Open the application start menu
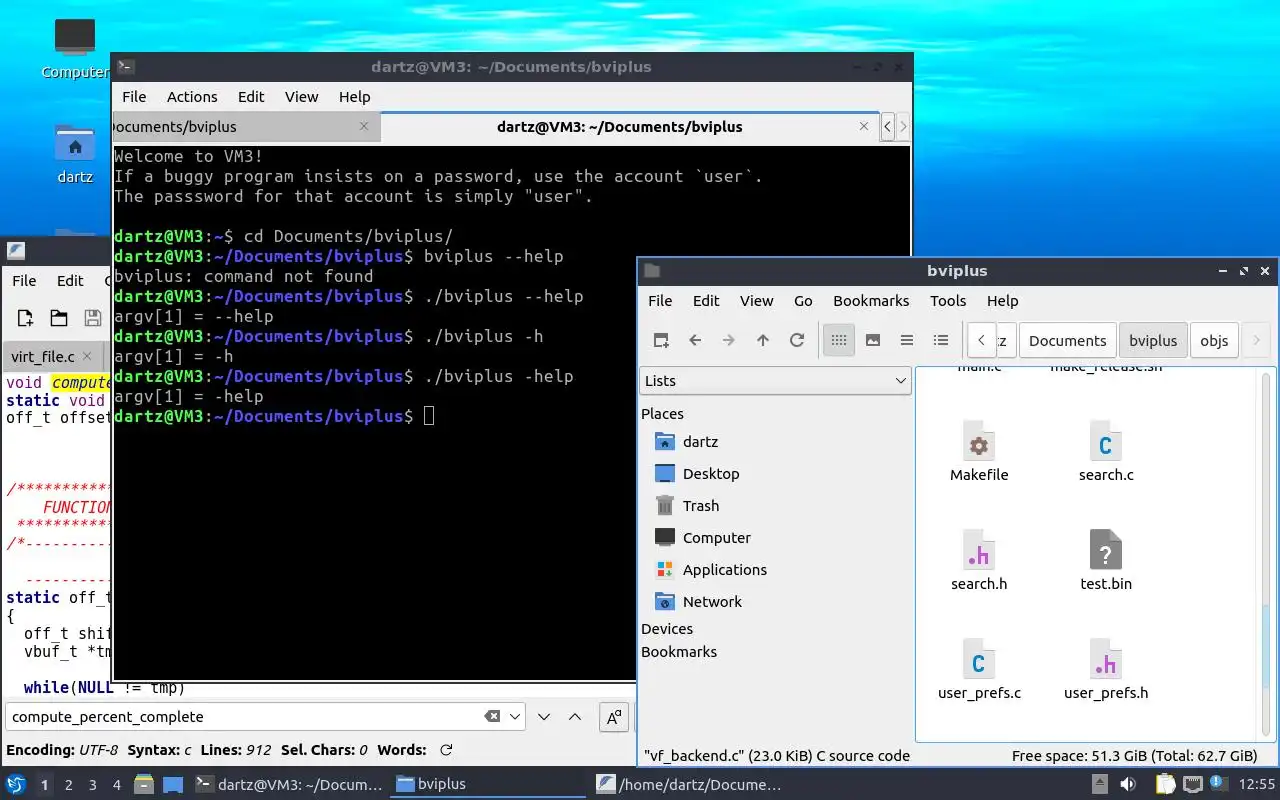Viewport: 1280px width, 800px height. 16,784
